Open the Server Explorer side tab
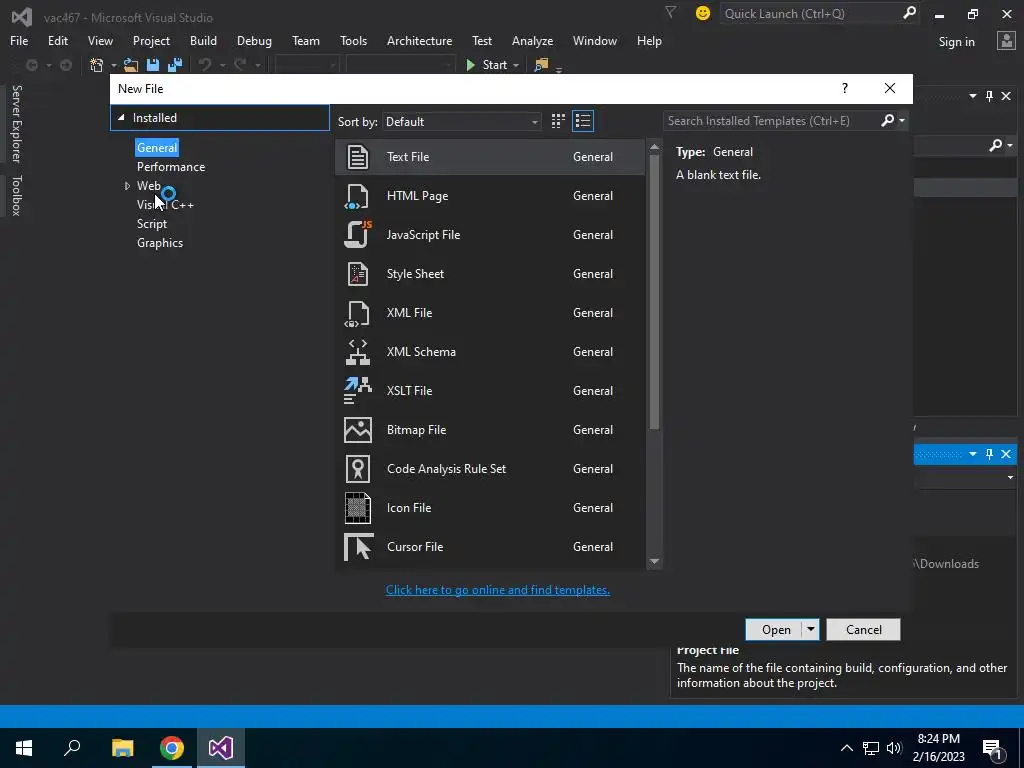1024x768 pixels. [17, 124]
